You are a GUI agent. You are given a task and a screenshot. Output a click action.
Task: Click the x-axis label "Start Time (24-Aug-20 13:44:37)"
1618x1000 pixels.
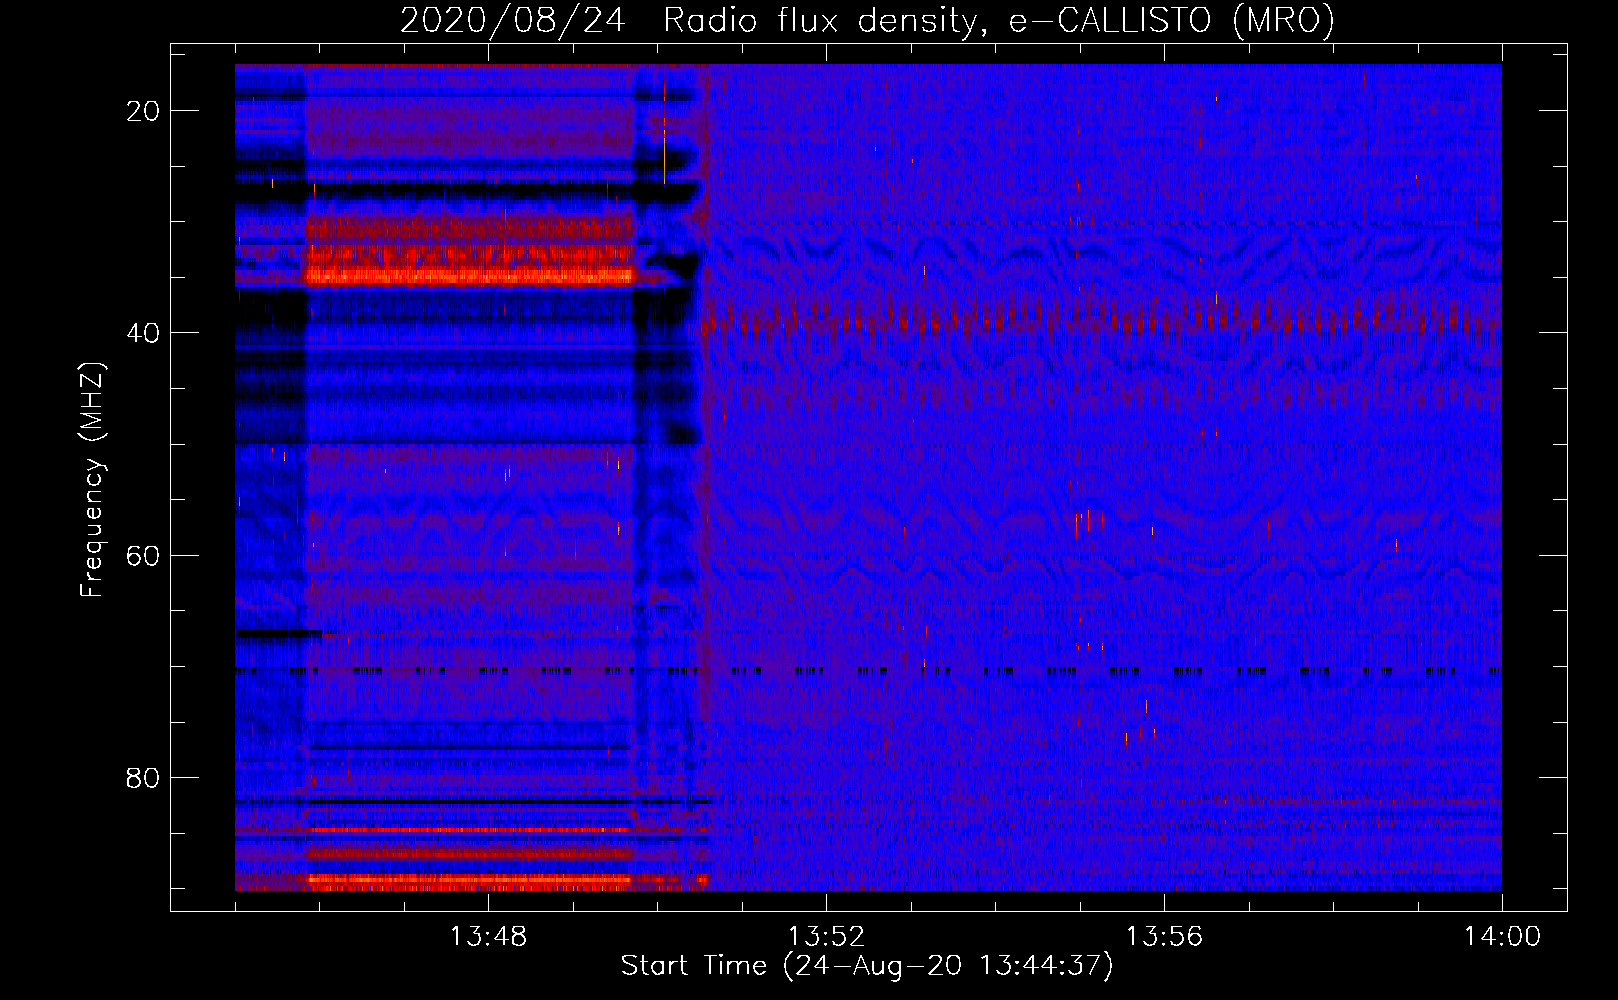867,966
